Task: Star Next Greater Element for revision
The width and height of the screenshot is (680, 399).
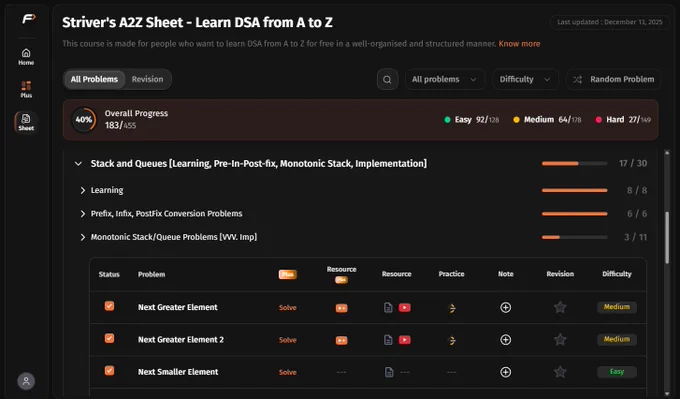Action: pos(560,307)
